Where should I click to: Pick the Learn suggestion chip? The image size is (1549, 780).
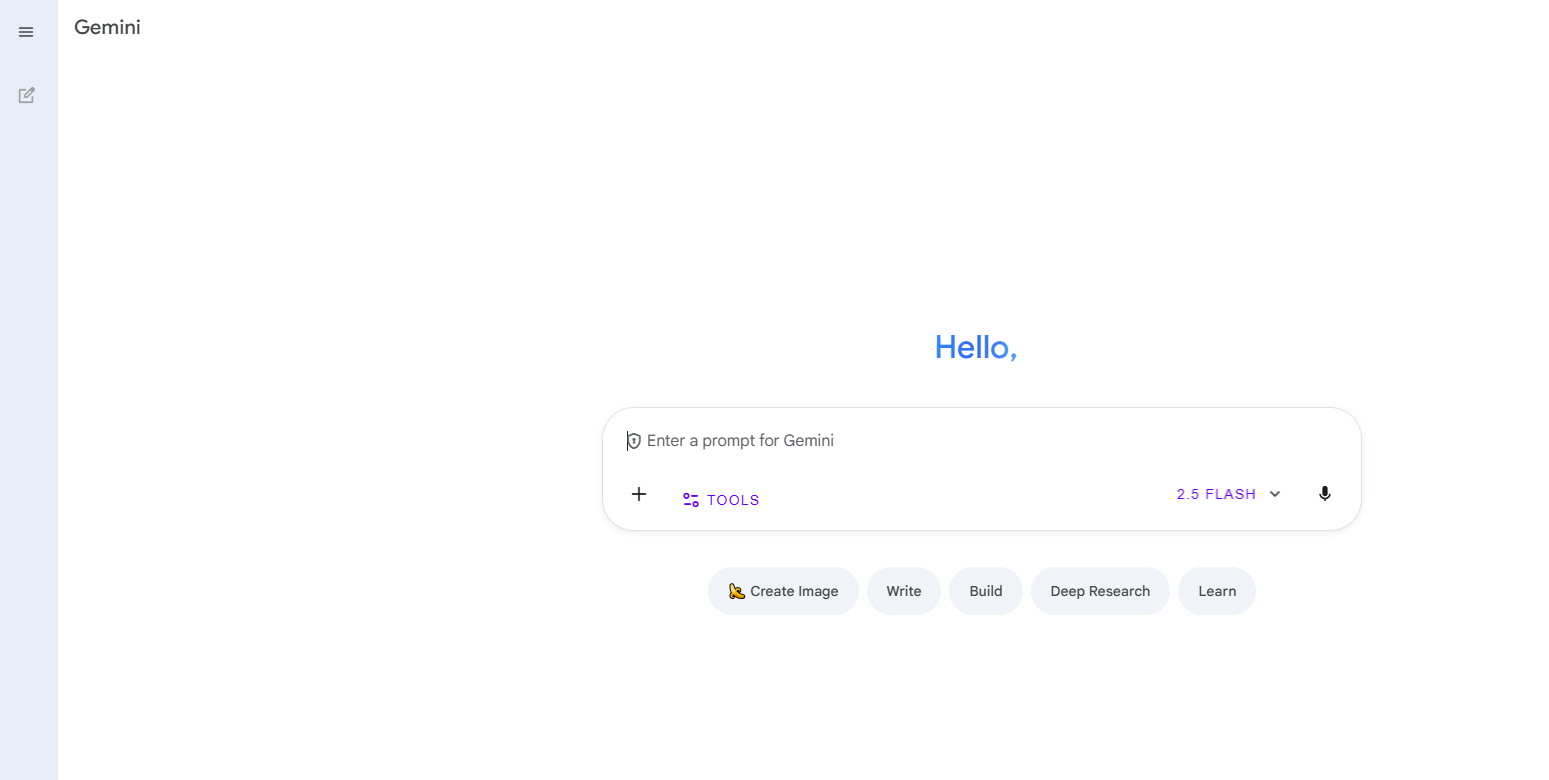1217,591
